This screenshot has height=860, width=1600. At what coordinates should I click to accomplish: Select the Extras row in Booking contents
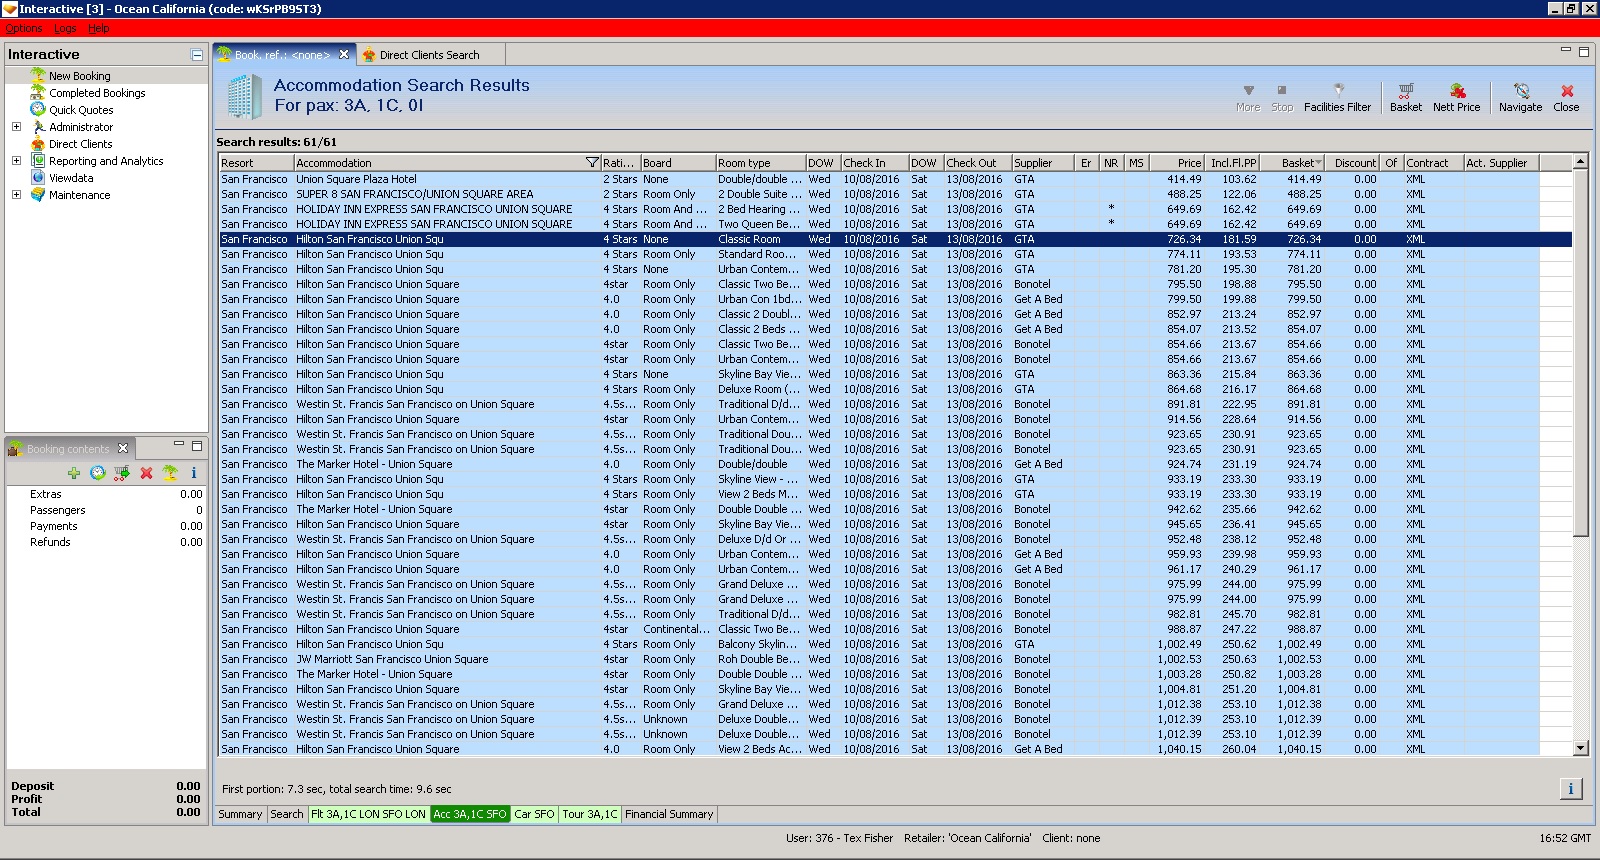(106, 494)
